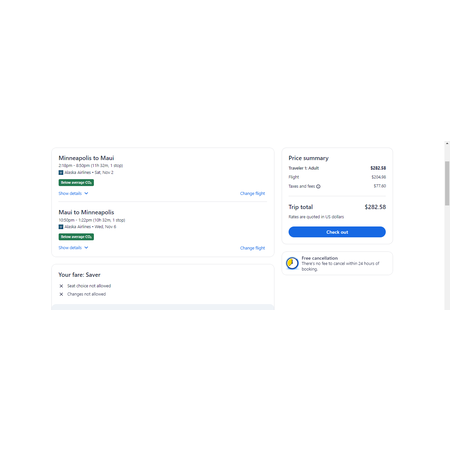The width and height of the screenshot is (450, 450).
Task: Click the Free cancellation notice text
Action: 340,263
